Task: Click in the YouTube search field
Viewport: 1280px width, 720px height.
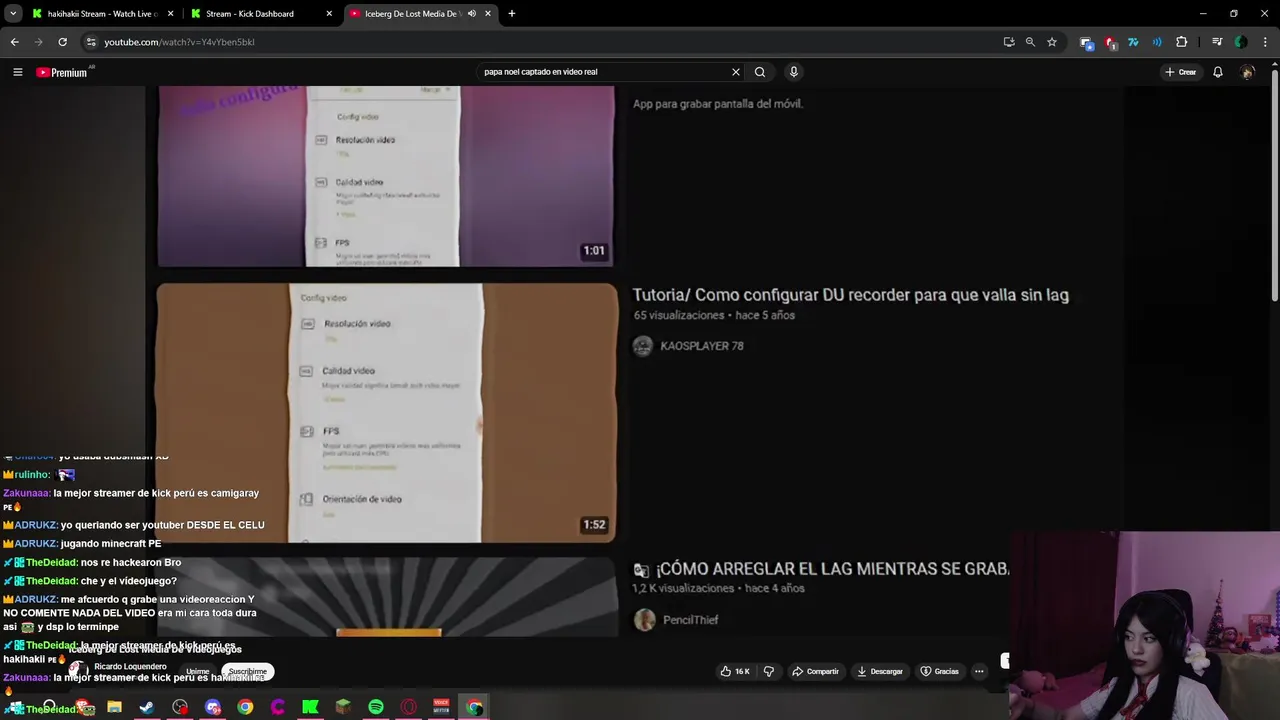Action: (x=603, y=72)
